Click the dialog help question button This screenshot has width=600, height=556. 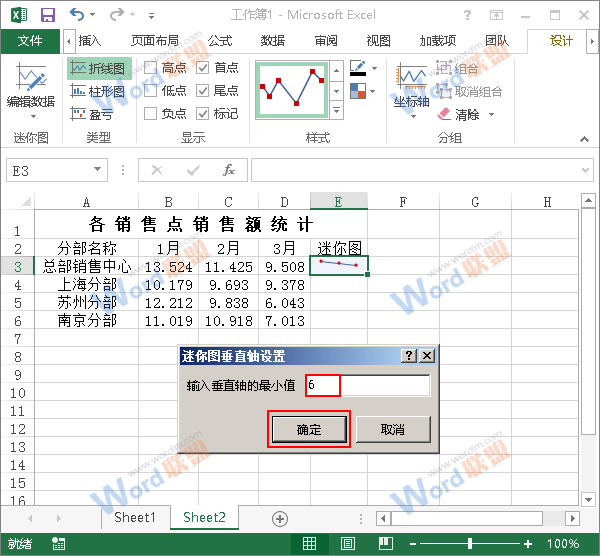pyautogui.click(x=409, y=356)
